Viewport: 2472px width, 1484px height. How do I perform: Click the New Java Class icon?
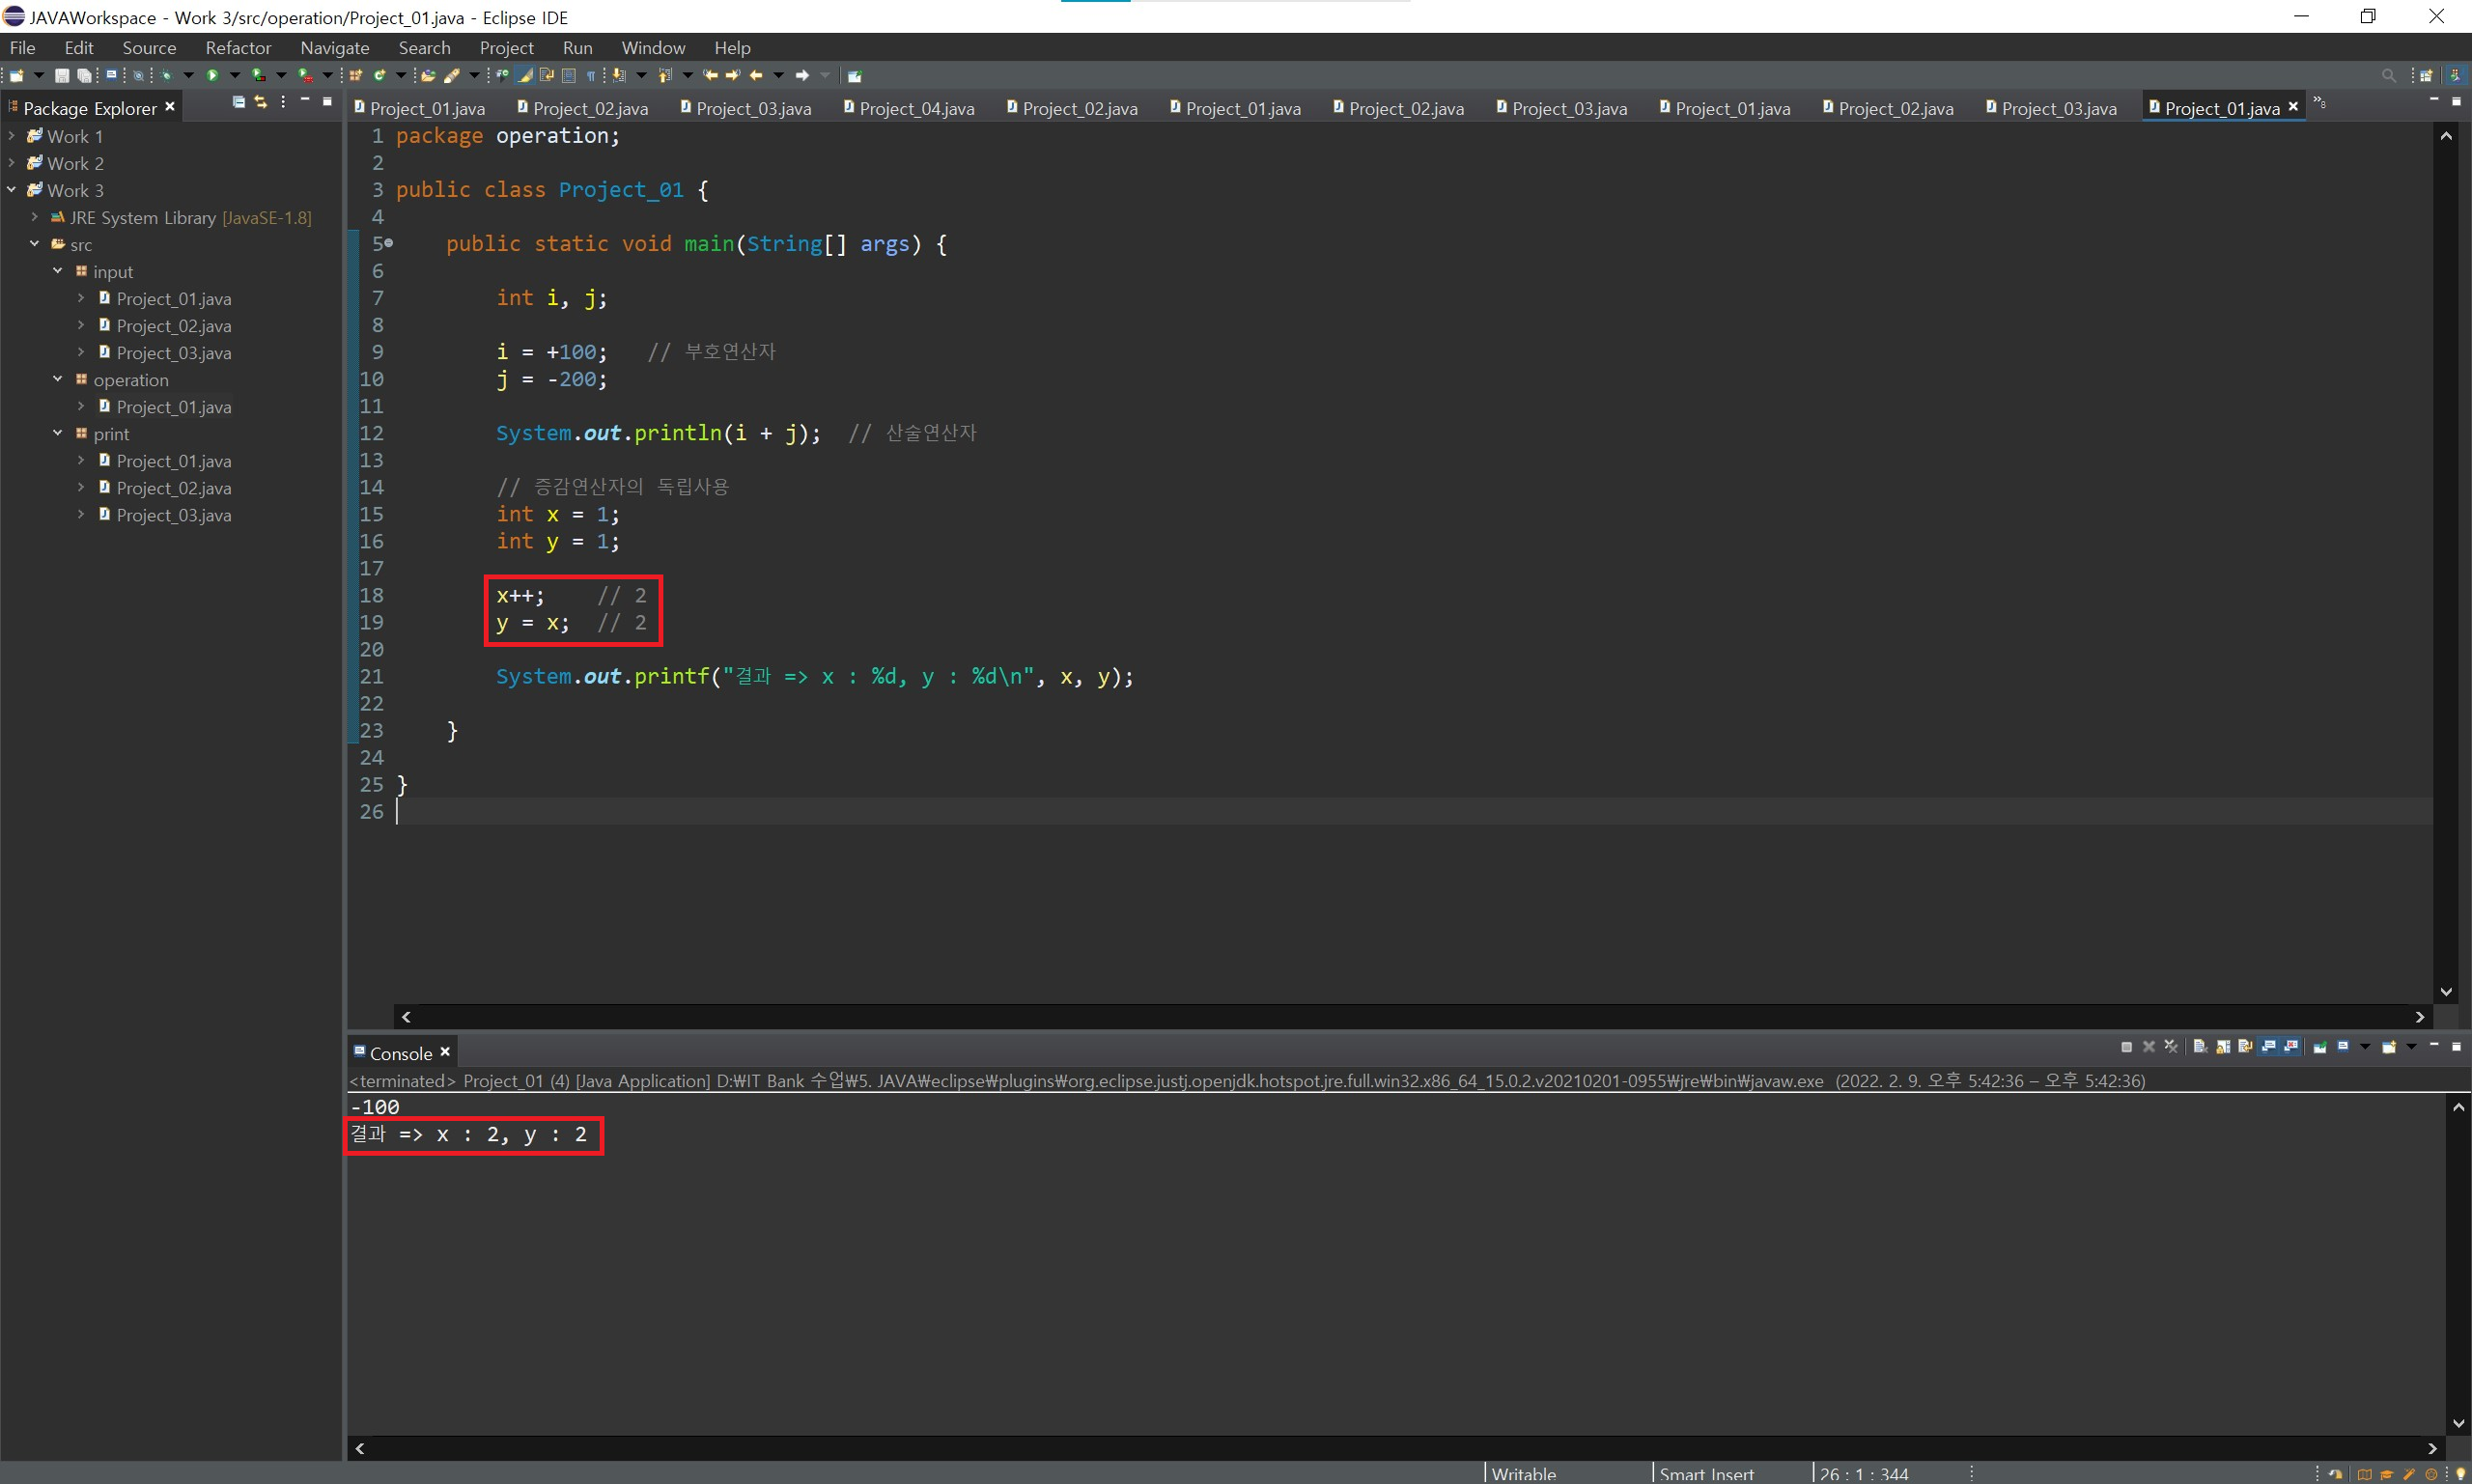click(x=379, y=75)
